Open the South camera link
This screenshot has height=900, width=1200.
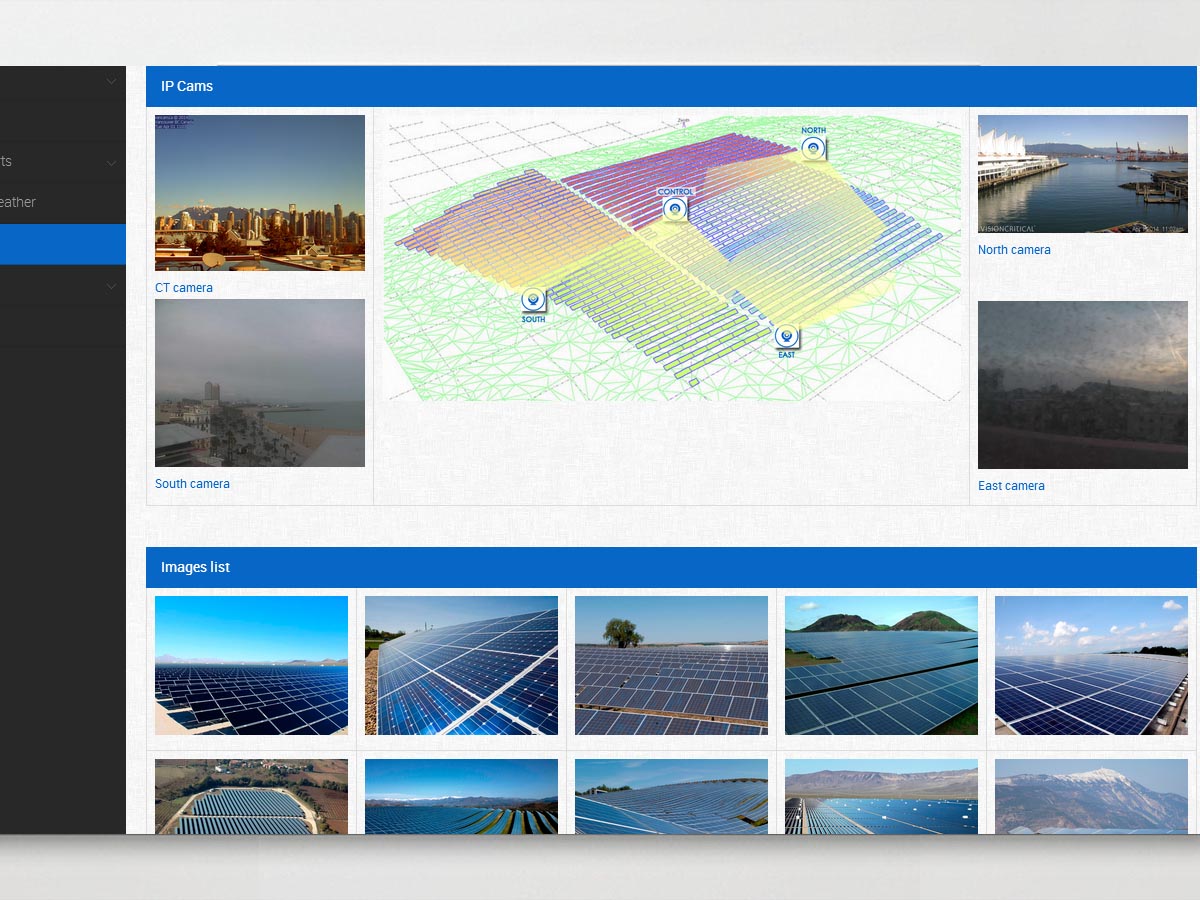(192, 484)
